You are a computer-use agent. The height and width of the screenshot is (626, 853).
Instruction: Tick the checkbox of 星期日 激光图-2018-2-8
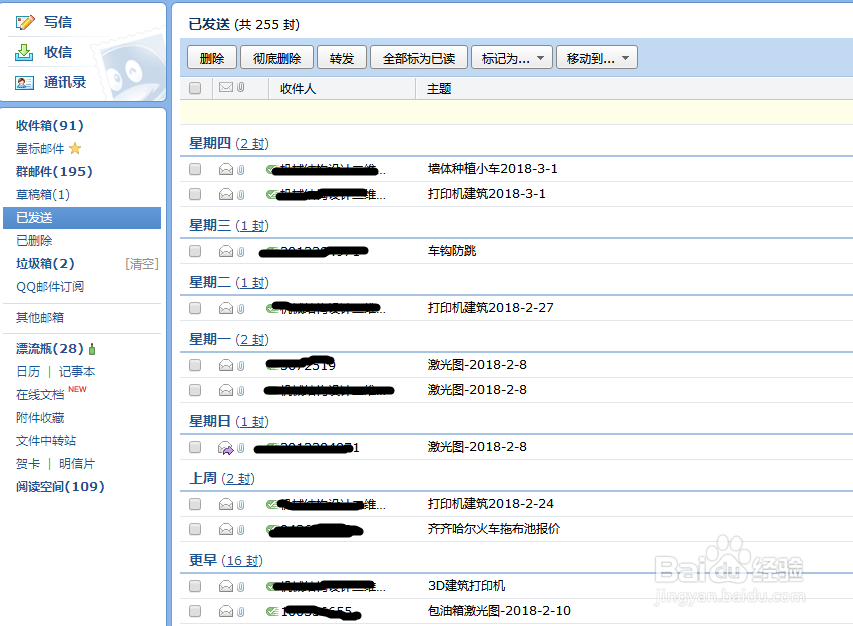[x=195, y=447]
